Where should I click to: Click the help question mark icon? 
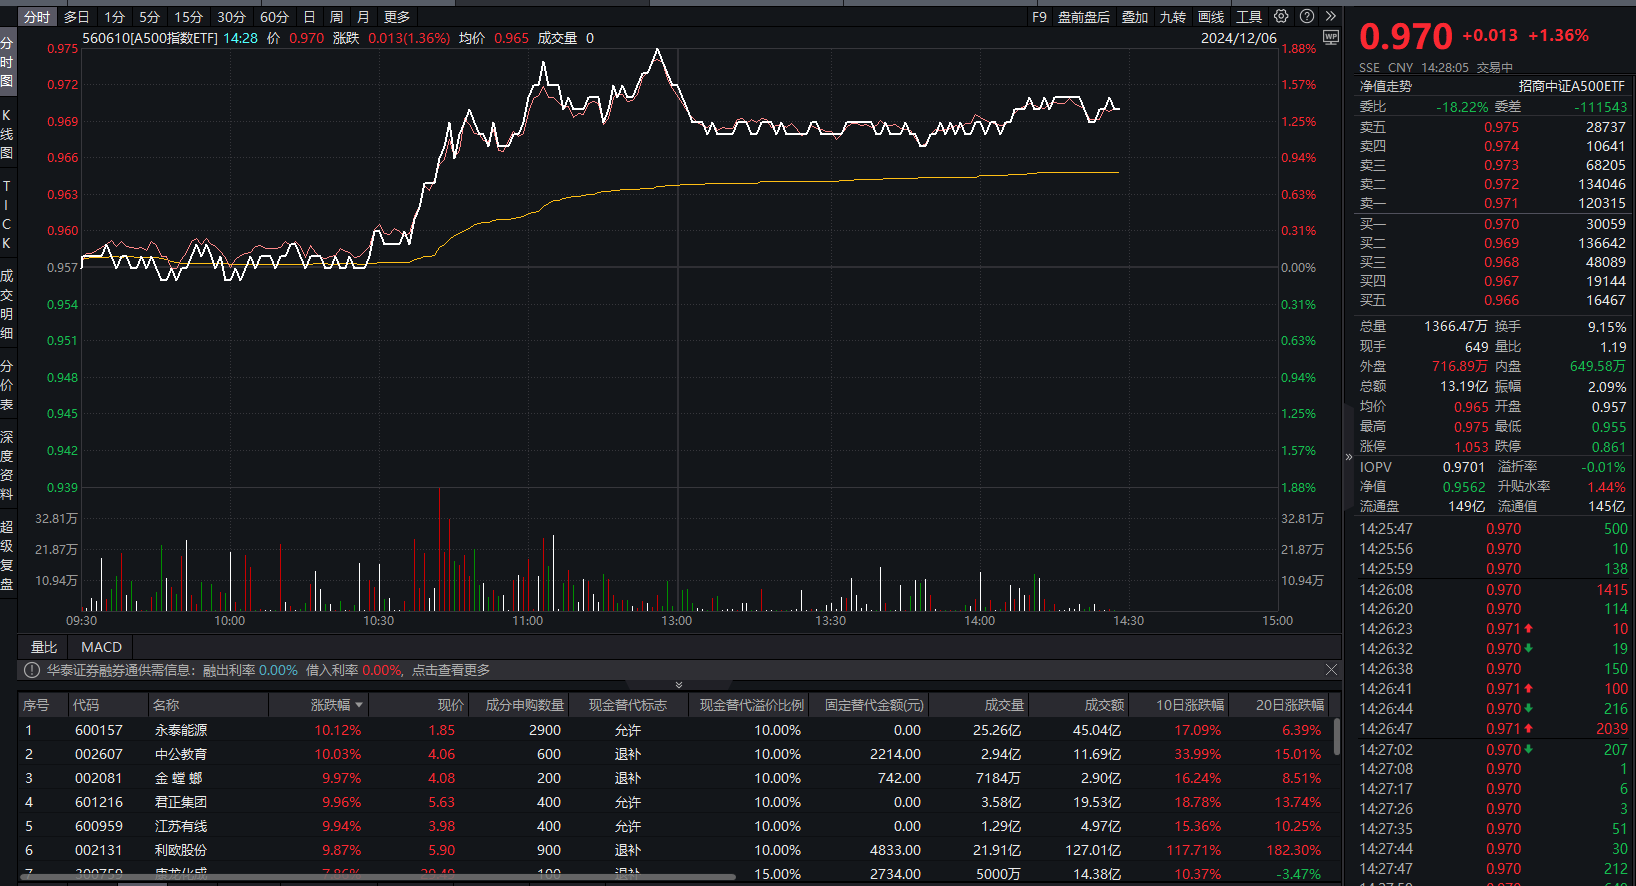pyautogui.click(x=1307, y=16)
